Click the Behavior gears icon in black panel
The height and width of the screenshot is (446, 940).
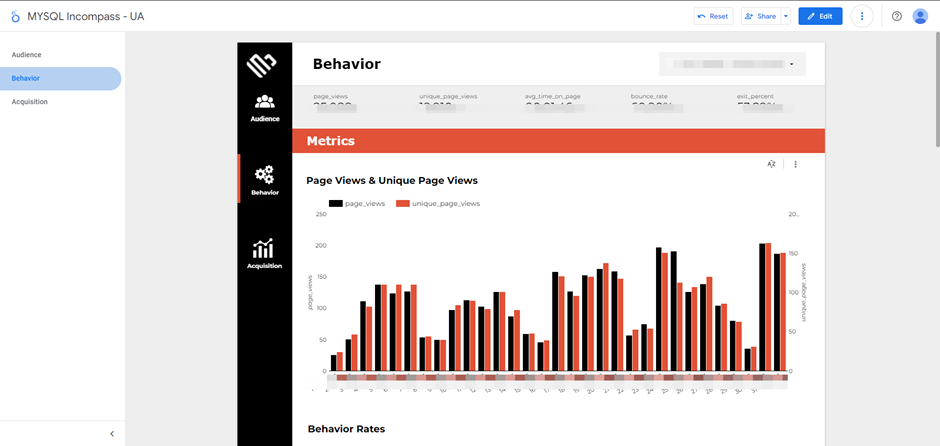click(x=264, y=176)
